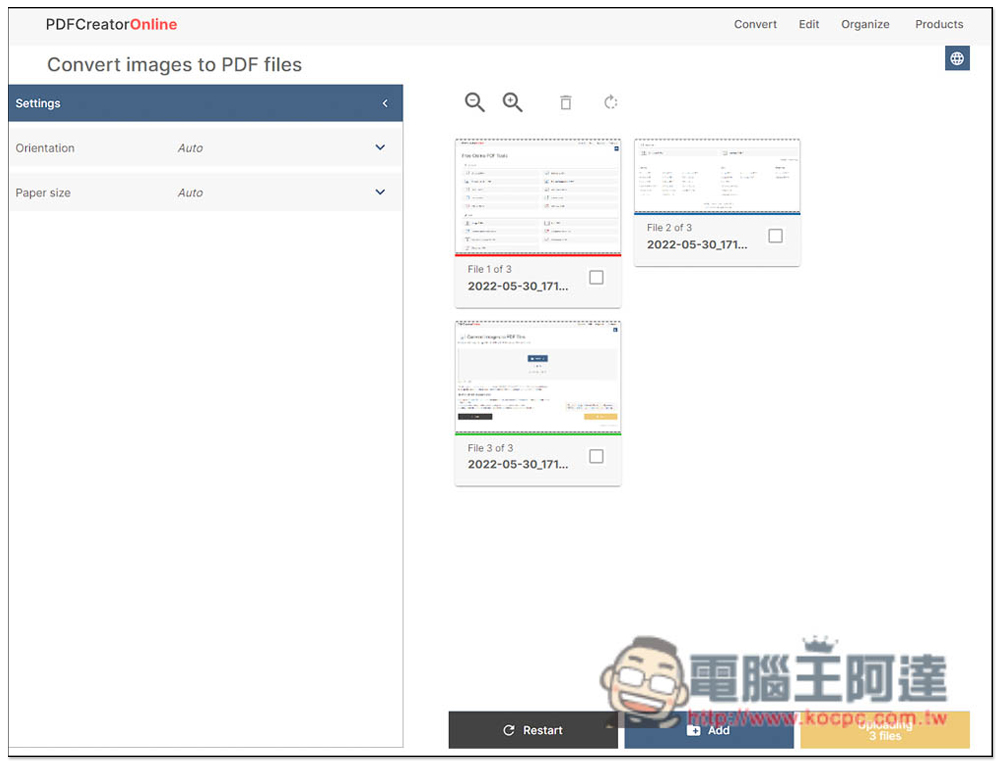This screenshot has height=765, width=1000.
Task: Enable the checkbox for File 3 of 3
Action: pos(596,456)
